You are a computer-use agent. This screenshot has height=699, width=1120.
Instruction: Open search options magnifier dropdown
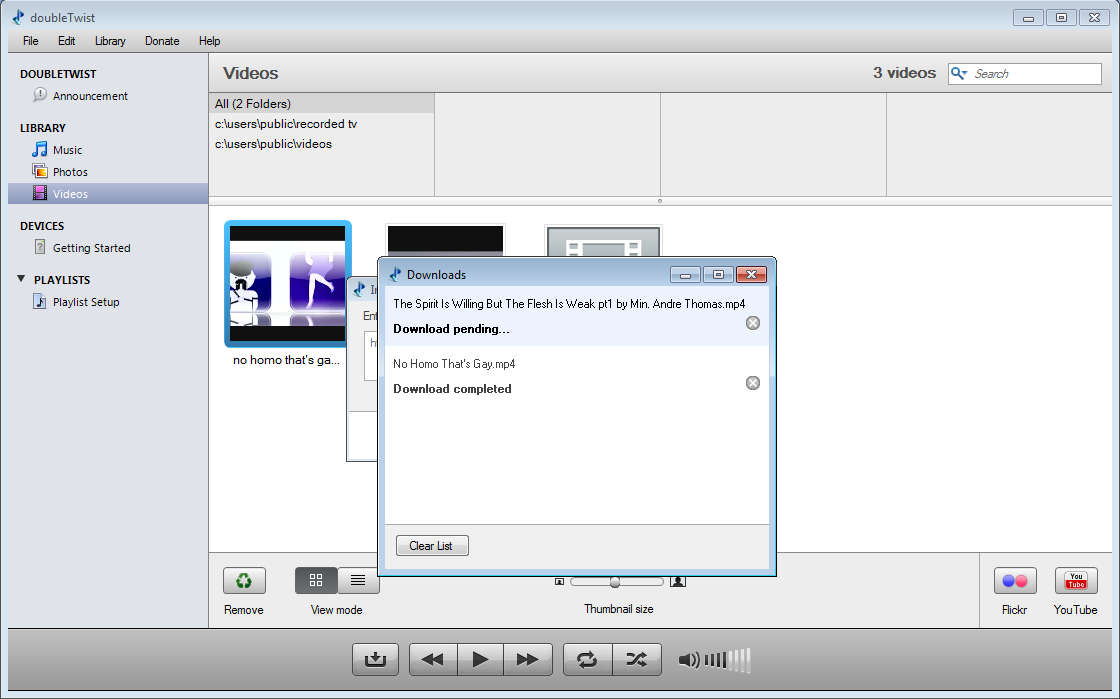click(x=959, y=74)
